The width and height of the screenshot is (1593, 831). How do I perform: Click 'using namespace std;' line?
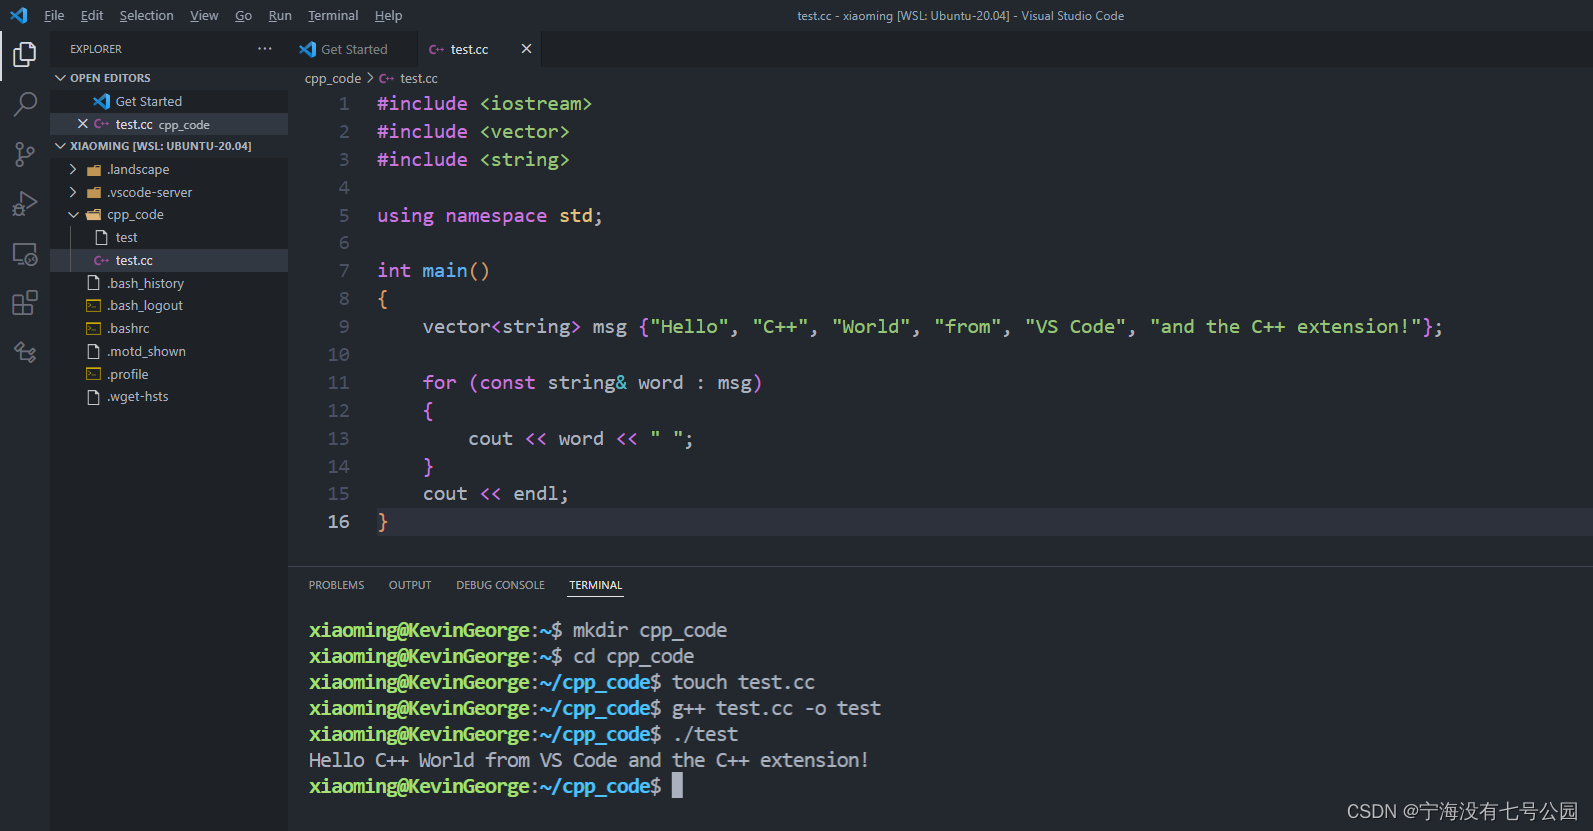[489, 216]
